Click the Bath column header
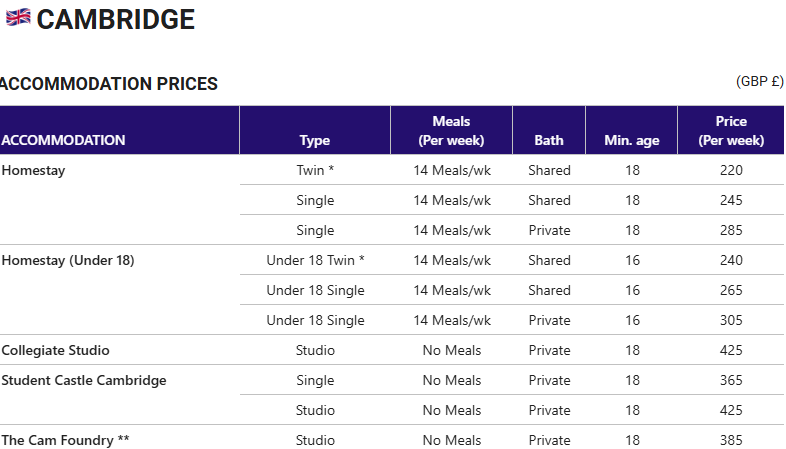 pos(549,140)
